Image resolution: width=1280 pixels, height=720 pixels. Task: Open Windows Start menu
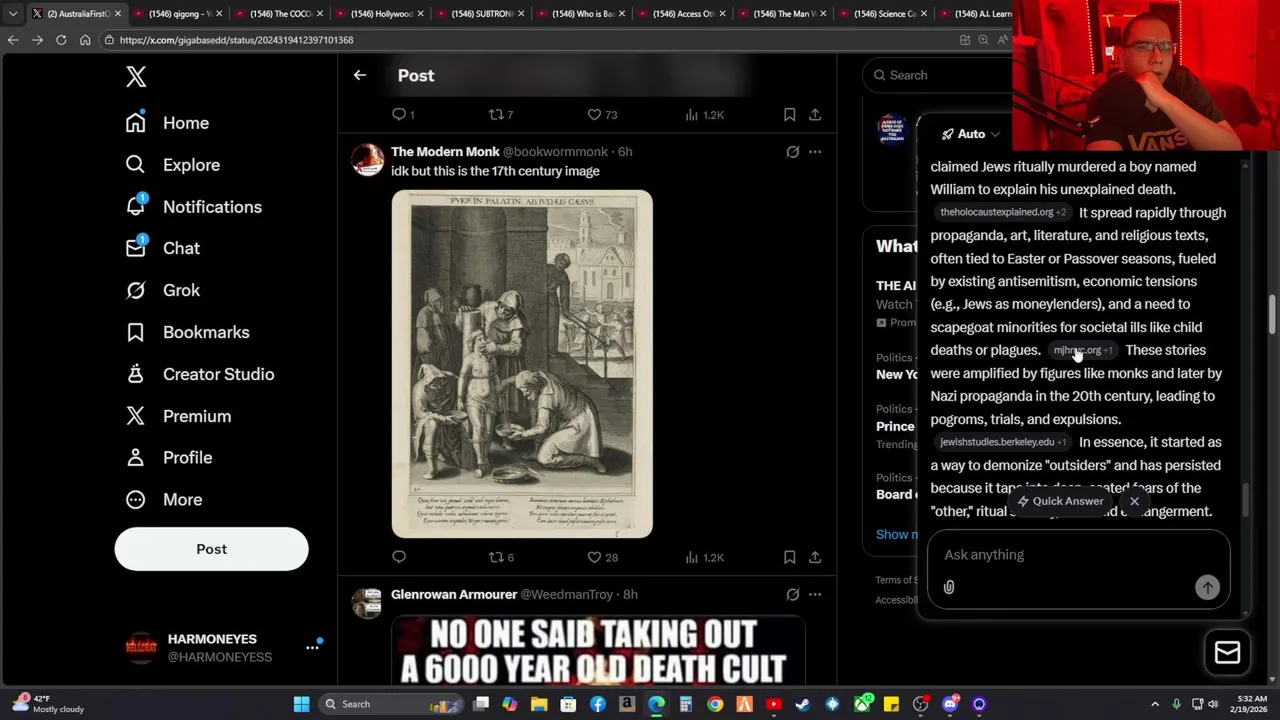coord(301,704)
